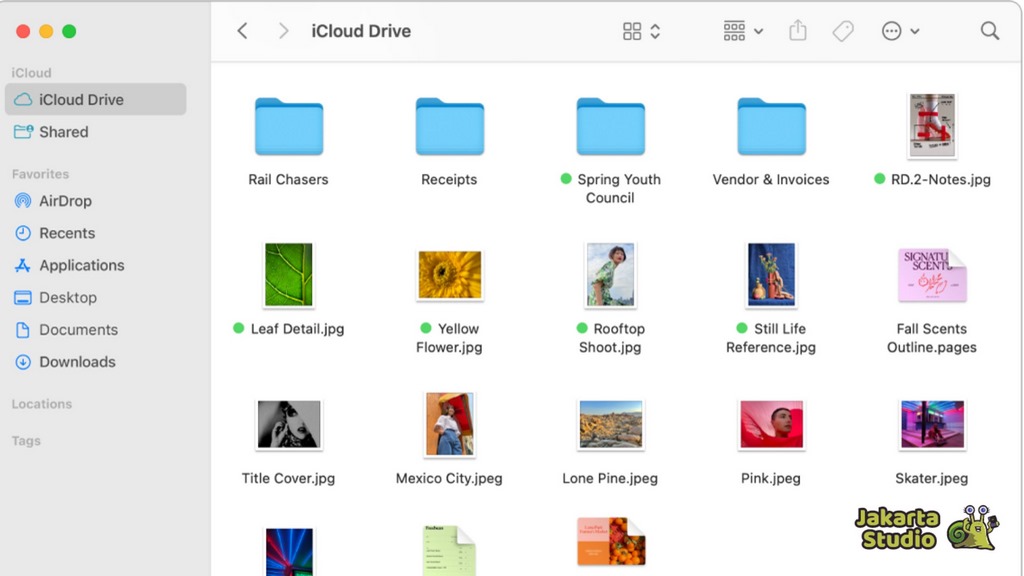The image size is (1024, 576).
Task: Click the "Skater.jpeg" file name
Action: (932, 478)
